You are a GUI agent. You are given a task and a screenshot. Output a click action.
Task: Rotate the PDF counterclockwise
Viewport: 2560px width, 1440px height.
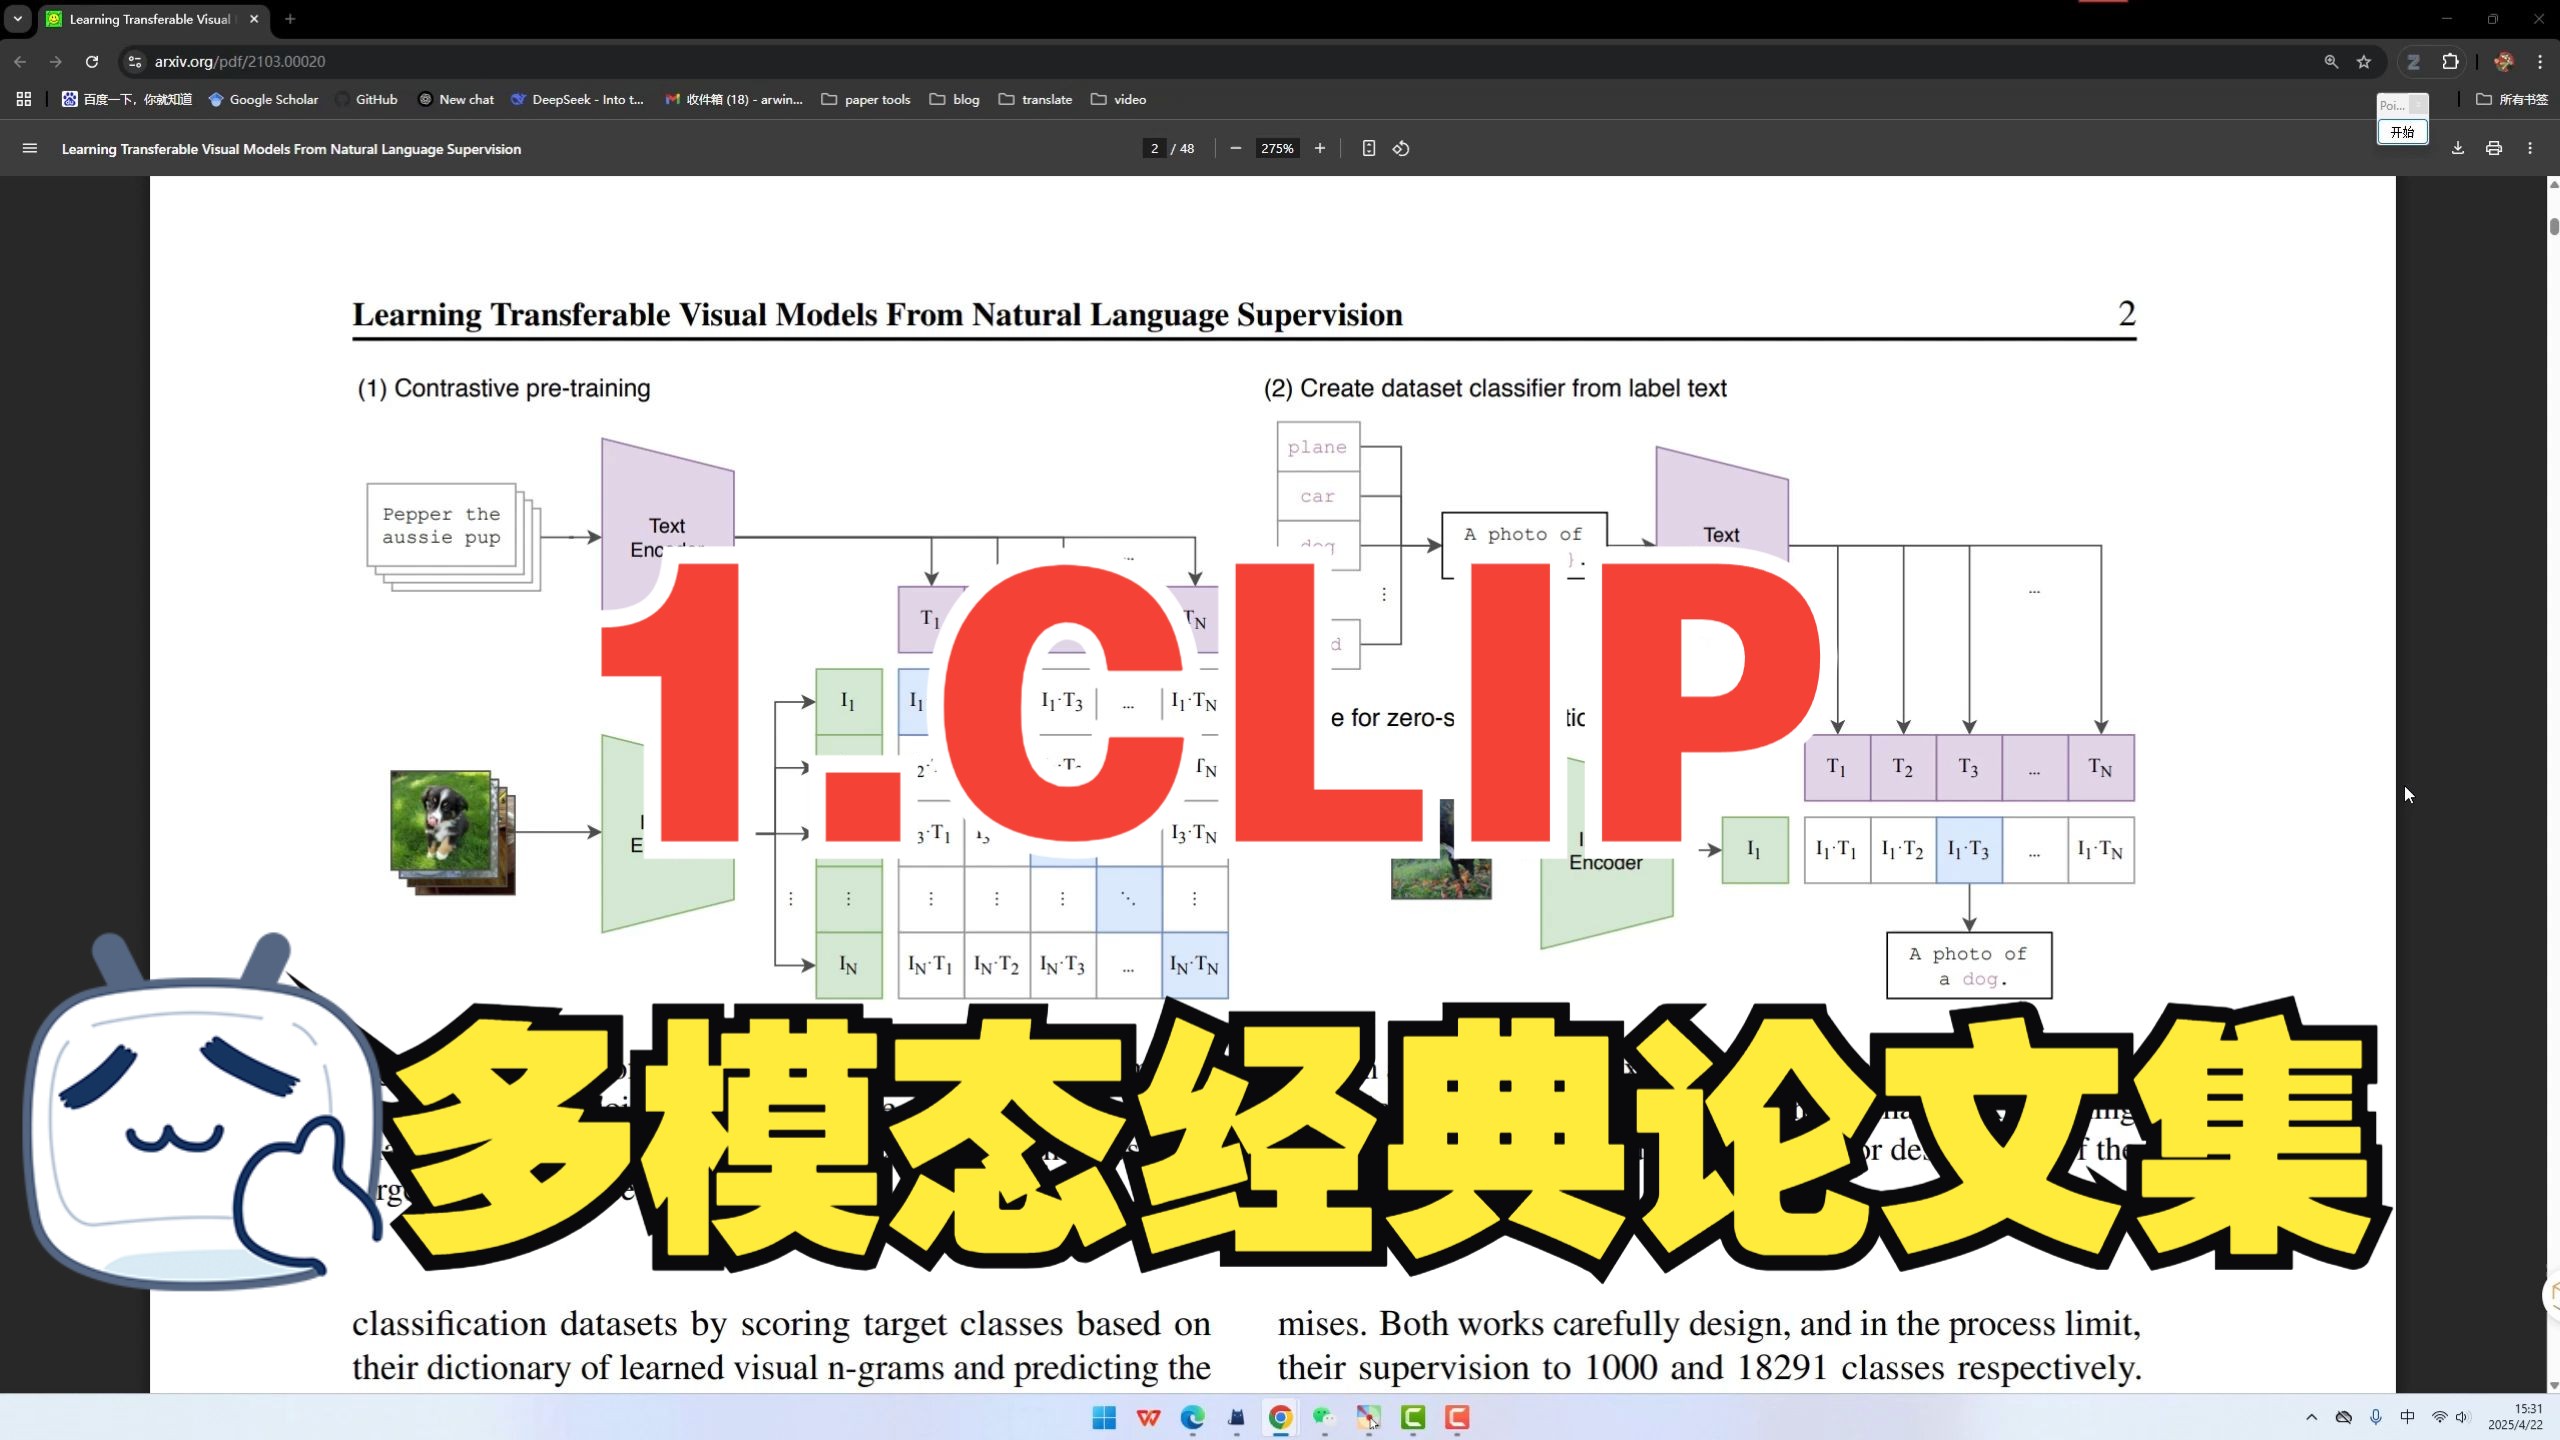click(x=1401, y=148)
